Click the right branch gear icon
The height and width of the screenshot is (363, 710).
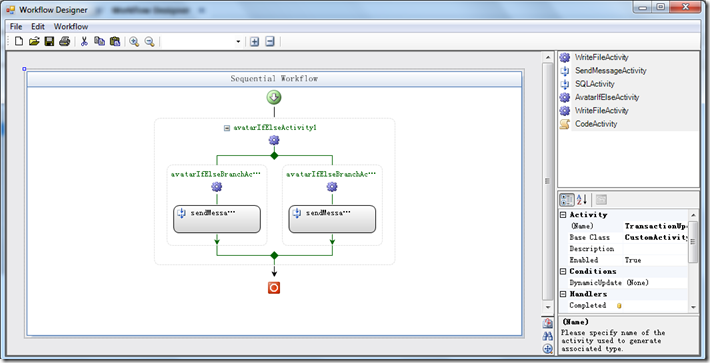pos(332,186)
